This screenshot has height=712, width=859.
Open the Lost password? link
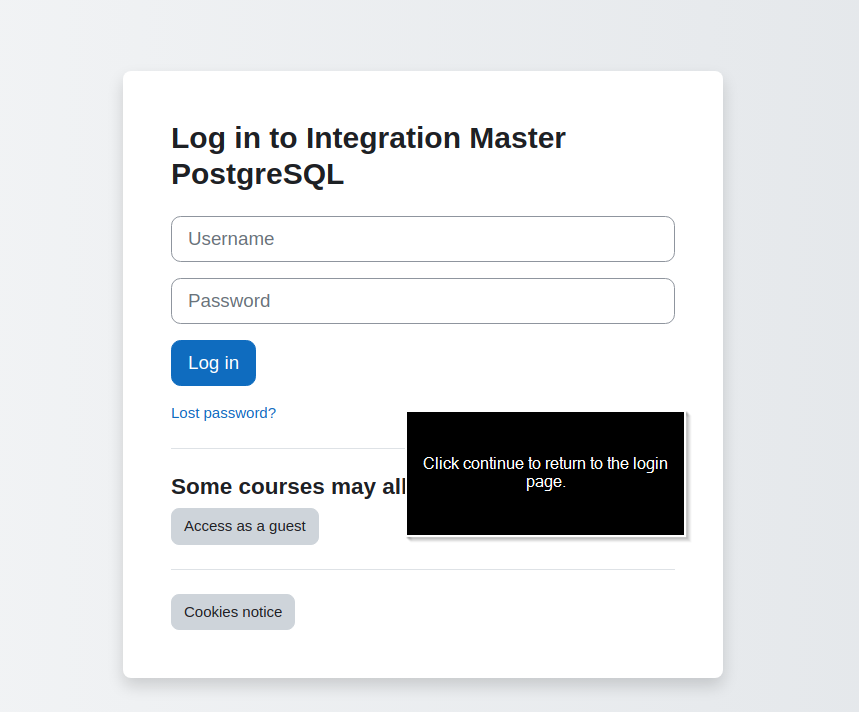pos(224,413)
